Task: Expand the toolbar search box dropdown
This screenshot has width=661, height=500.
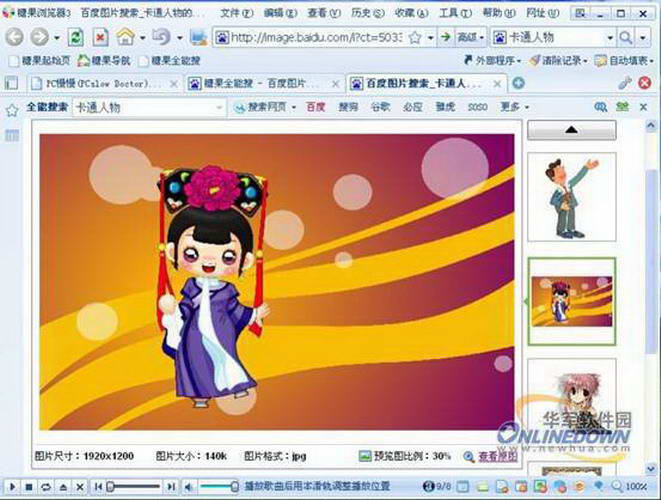Action: click(x=610, y=38)
